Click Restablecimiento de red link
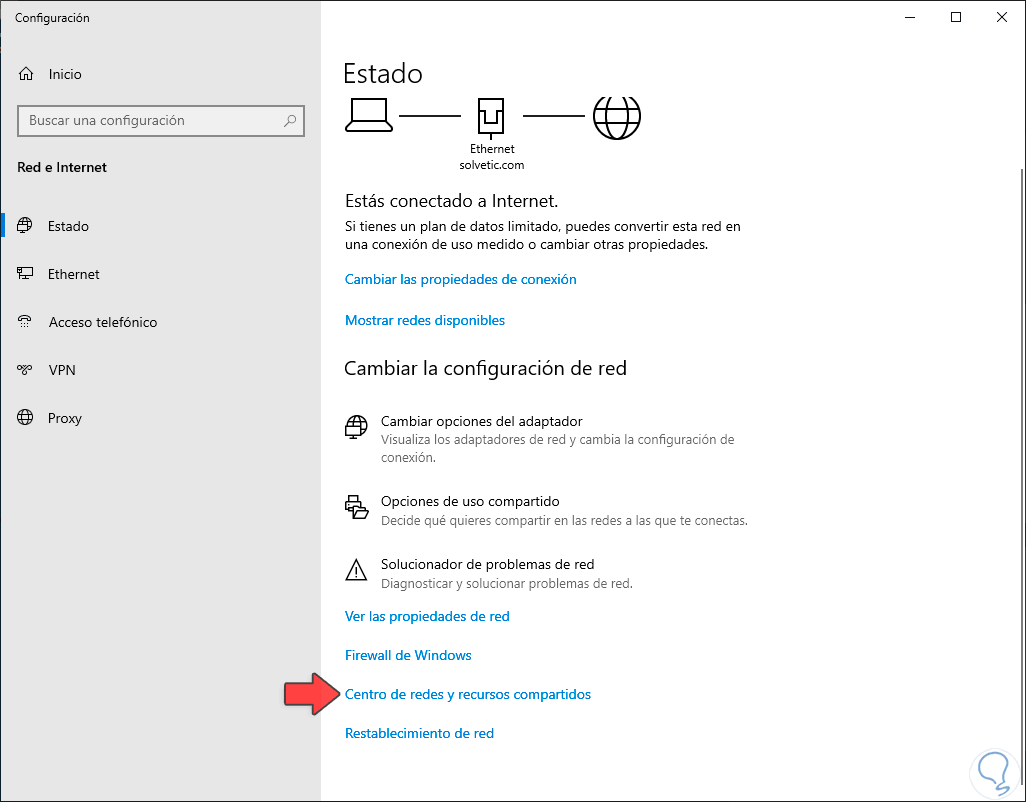Image resolution: width=1026 pixels, height=802 pixels. (x=419, y=733)
